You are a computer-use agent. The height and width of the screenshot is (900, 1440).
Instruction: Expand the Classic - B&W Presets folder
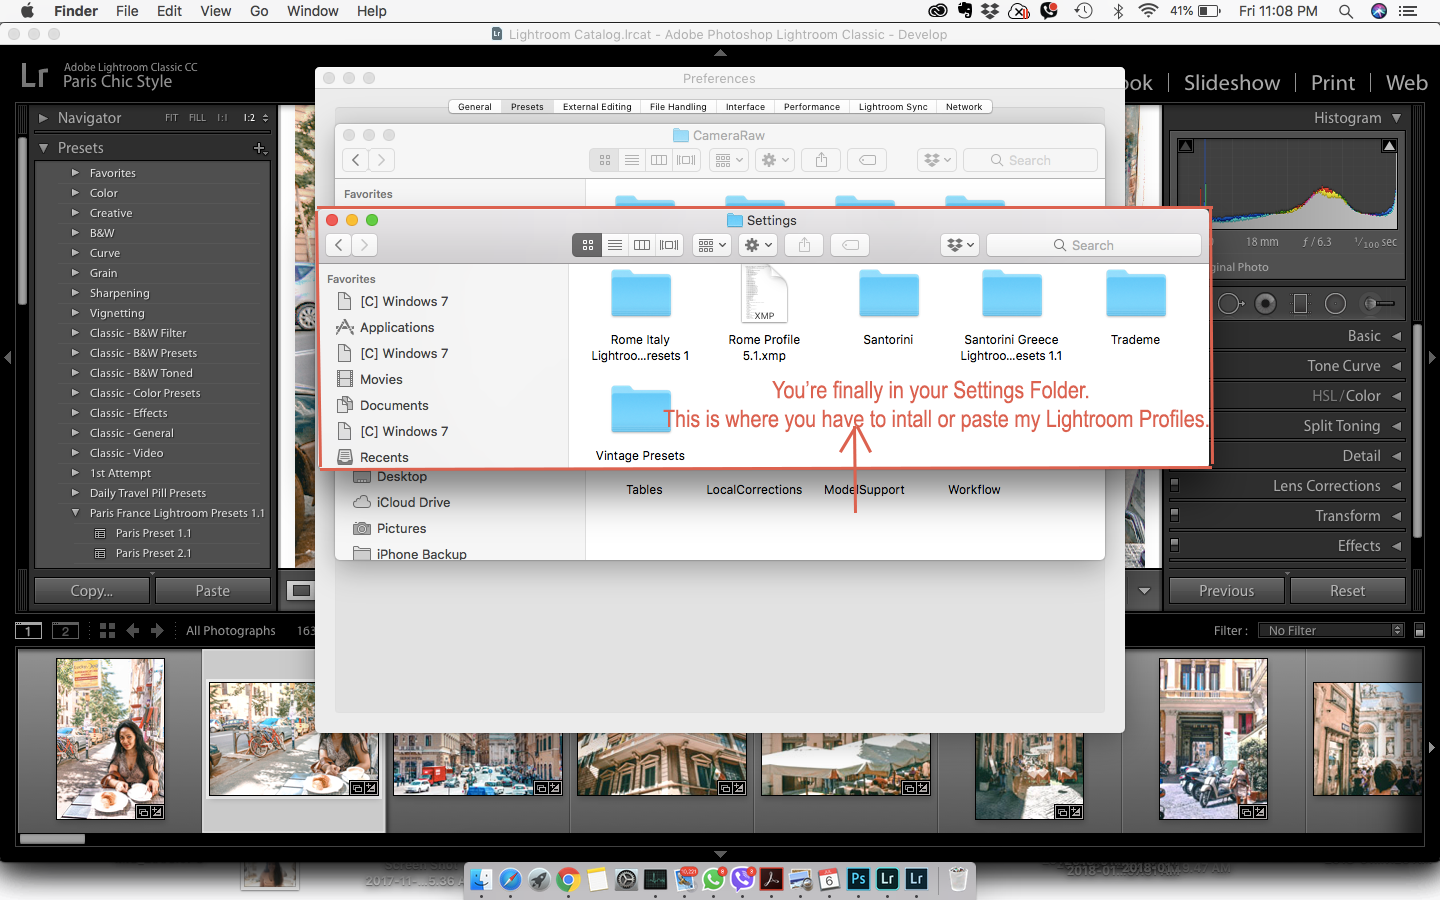[x=75, y=353]
